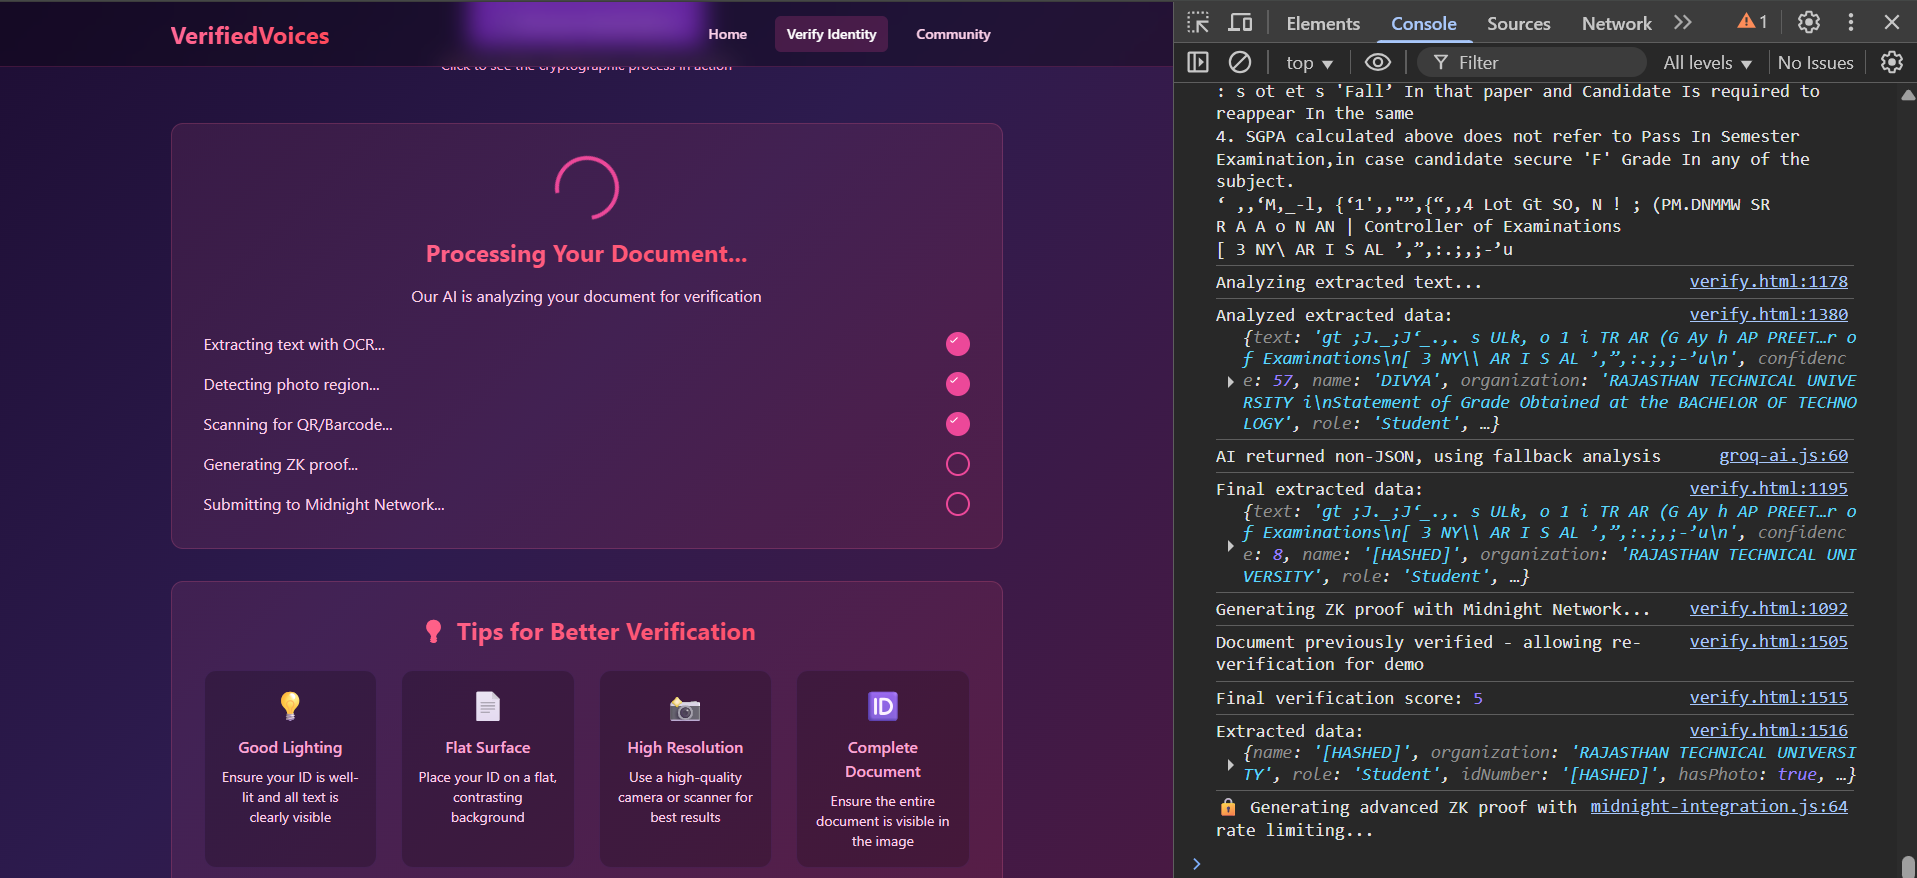The width and height of the screenshot is (1917, 878).
Task: Click 'Generating ZK proof with Midnight Network...' log
Action: click(x=1432, y=610)
